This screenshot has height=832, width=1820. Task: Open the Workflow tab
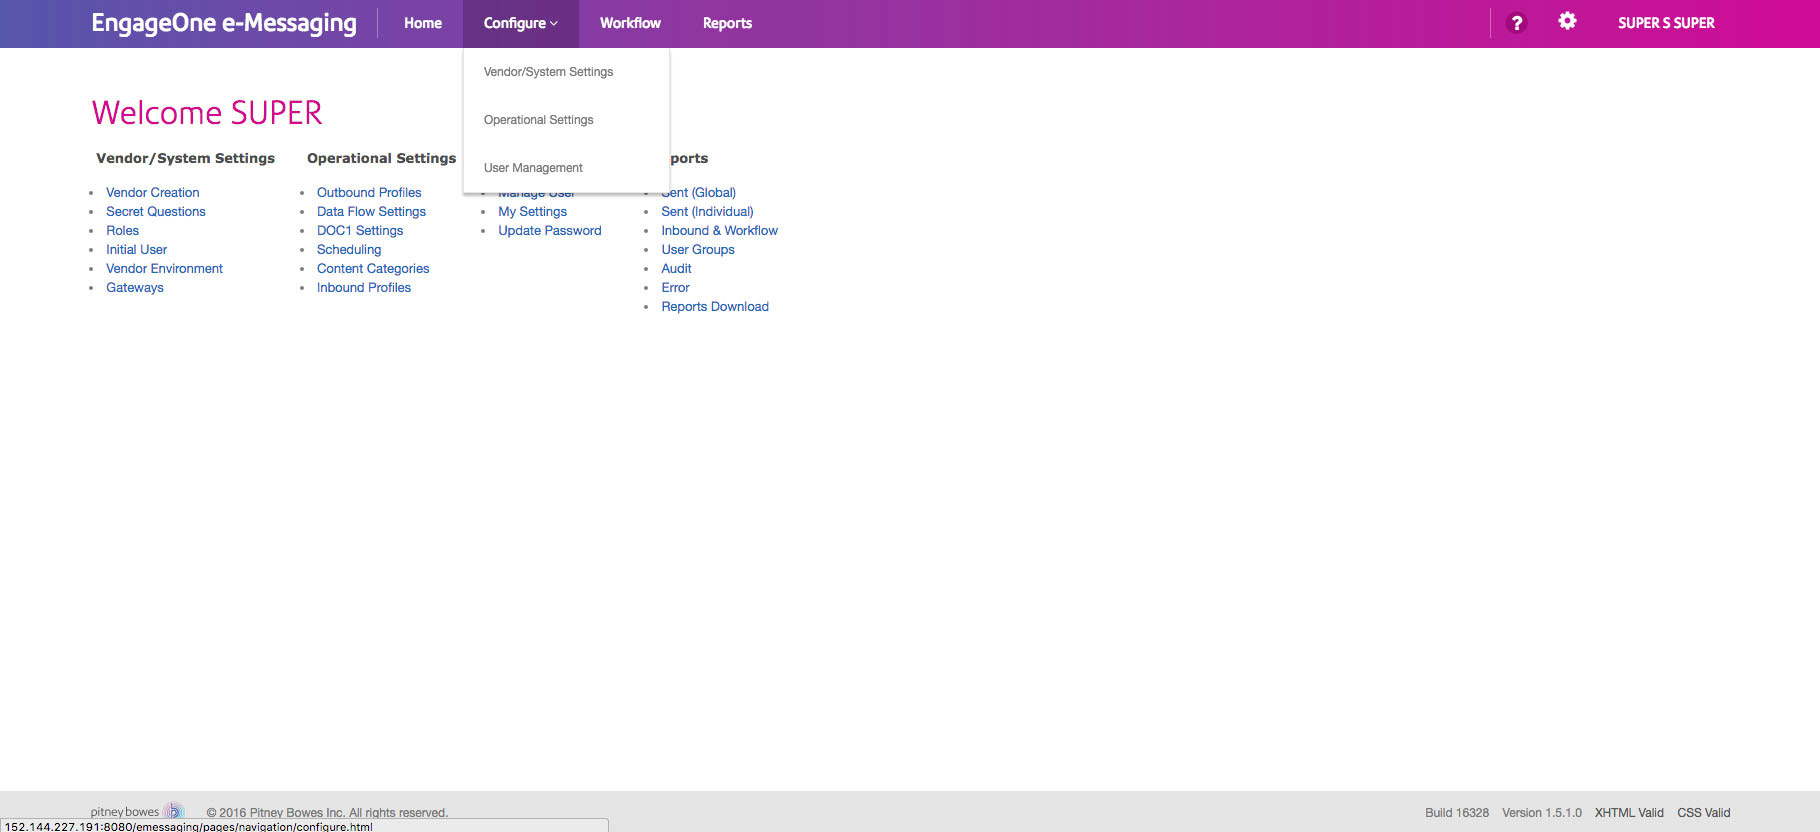click(630, 23)
